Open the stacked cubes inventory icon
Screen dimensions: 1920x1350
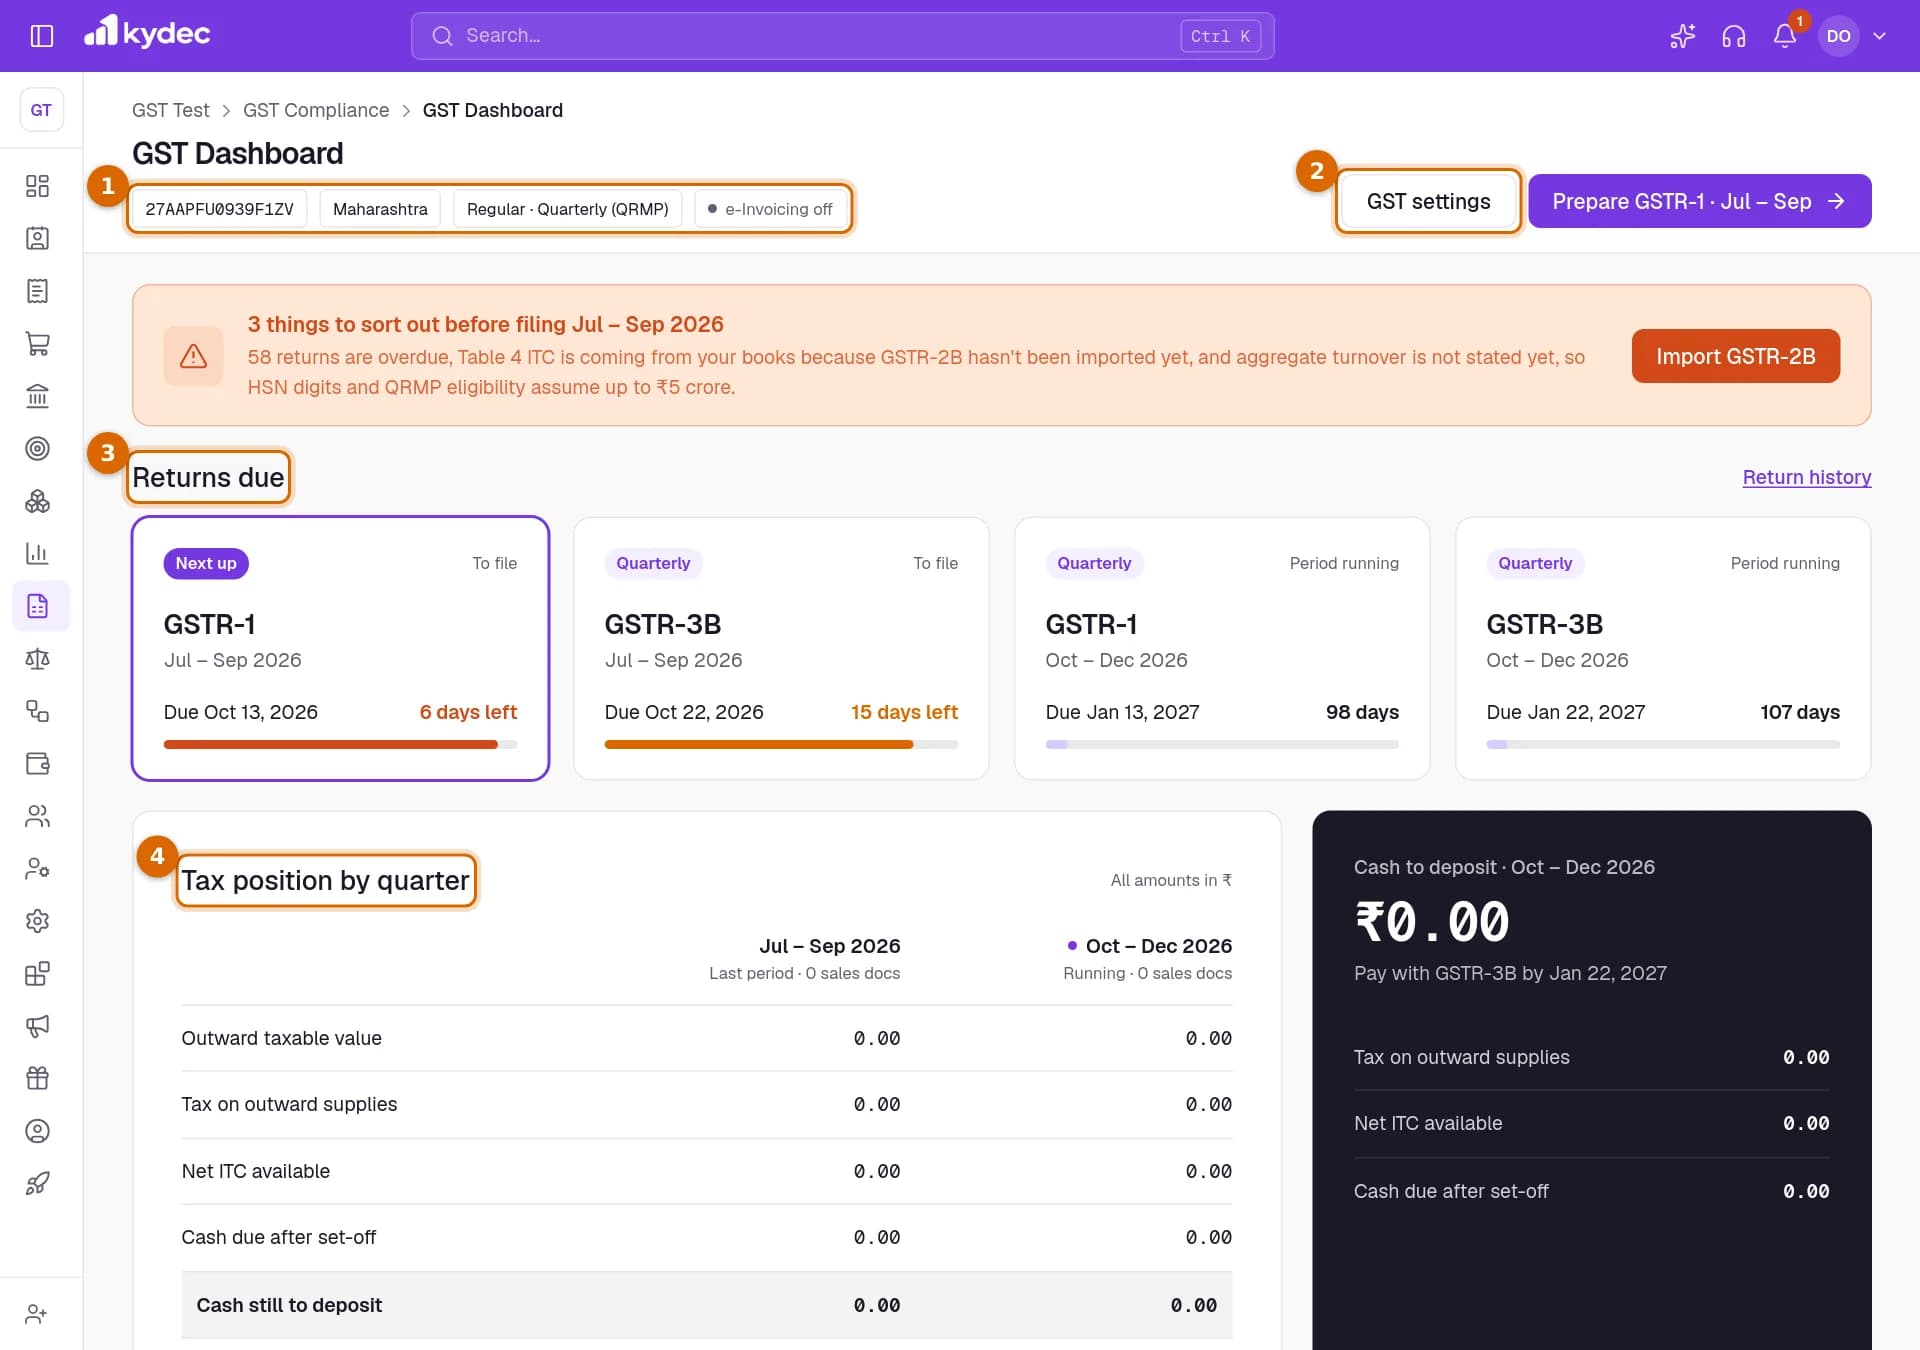pyautogui.click(x=37, y=501)
